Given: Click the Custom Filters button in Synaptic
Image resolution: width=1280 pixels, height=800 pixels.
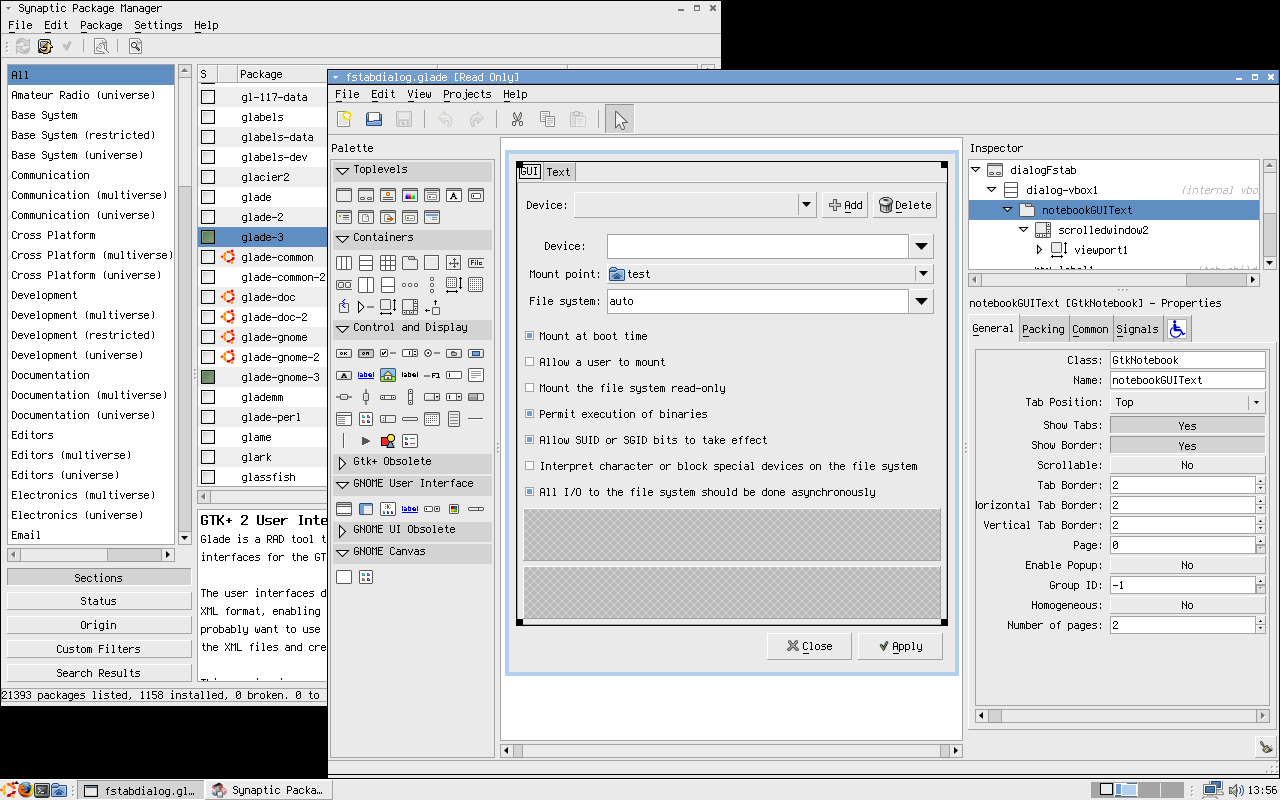Looking at the screenshot, I should (x=98, y=649).
